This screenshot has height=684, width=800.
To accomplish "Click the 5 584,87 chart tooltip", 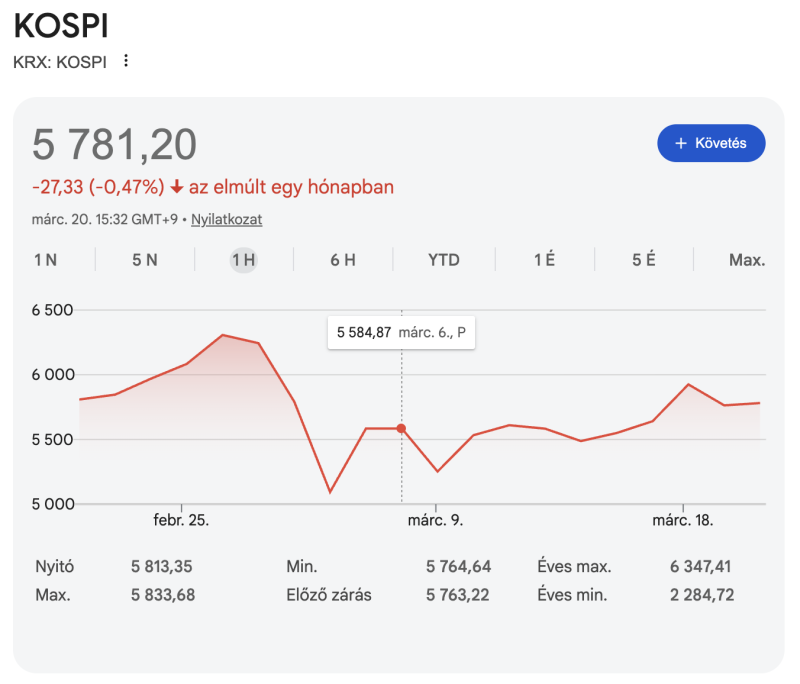I will coord(401,332).
